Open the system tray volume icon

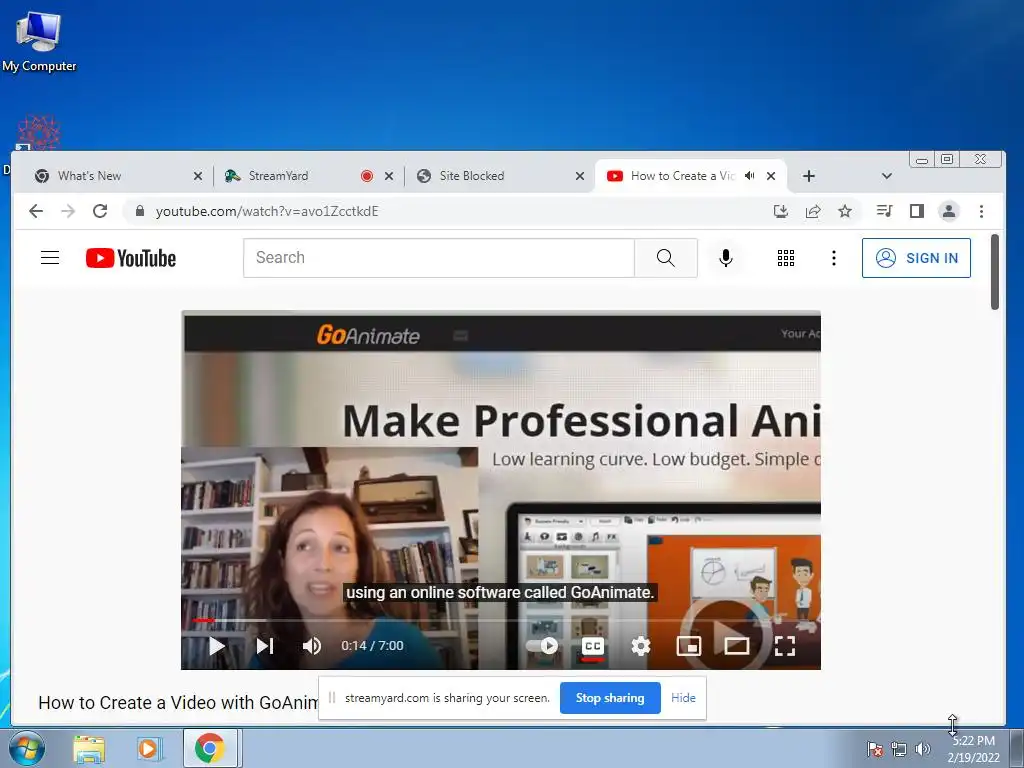pyautogui.click(x=922, y=749)
